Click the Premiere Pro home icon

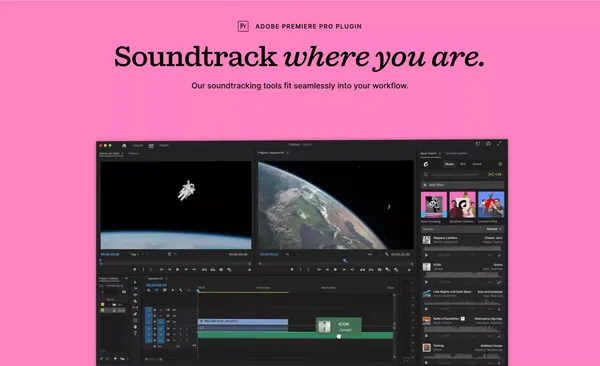point(124,145)
